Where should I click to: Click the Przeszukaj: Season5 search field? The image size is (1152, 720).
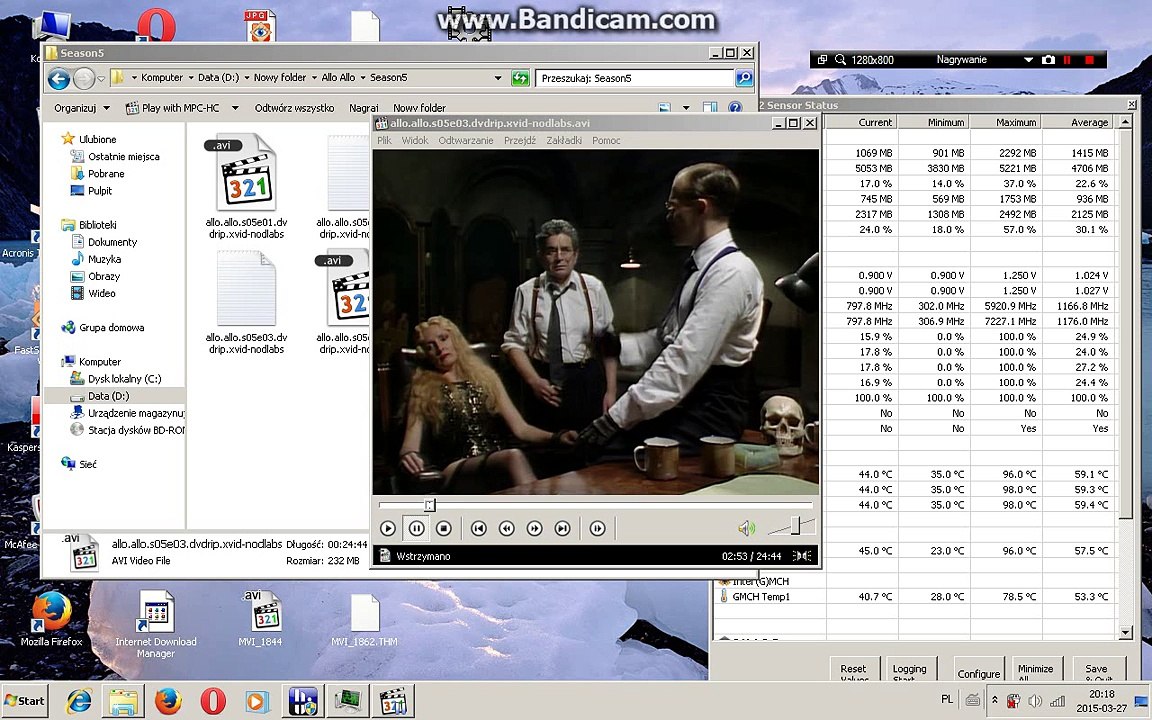[635, 78]
